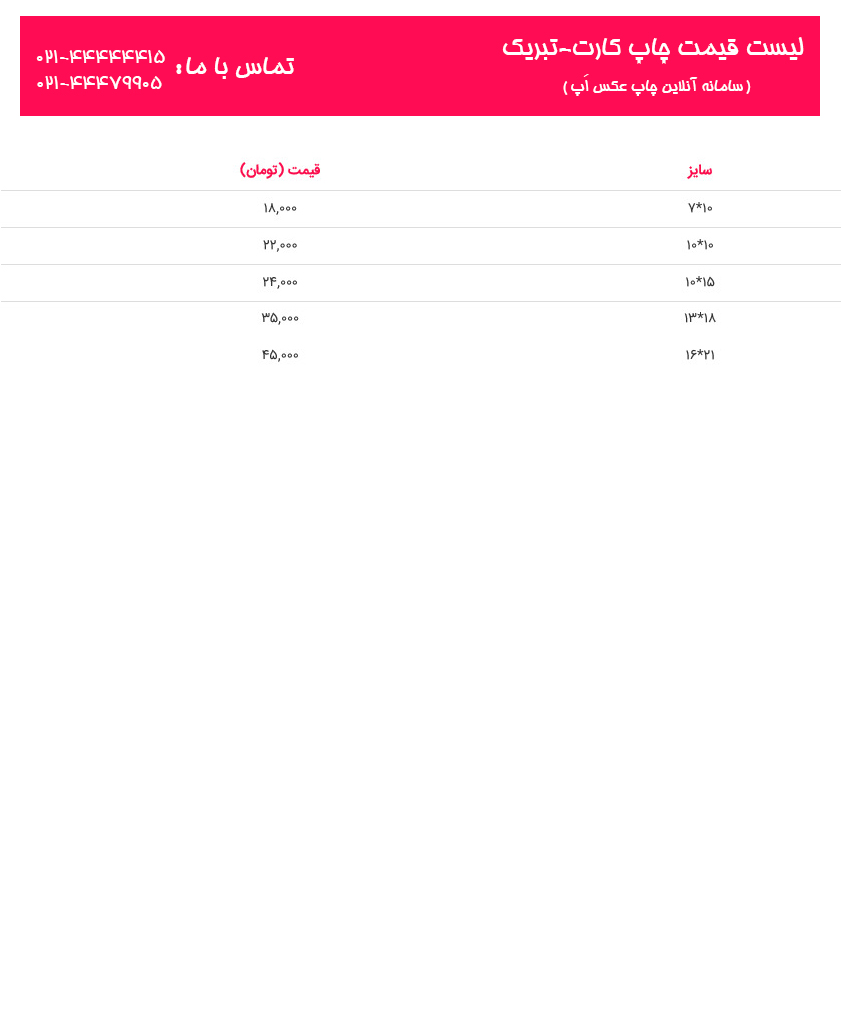
Task: Select the 7*10 size cell
Action: 700,208
